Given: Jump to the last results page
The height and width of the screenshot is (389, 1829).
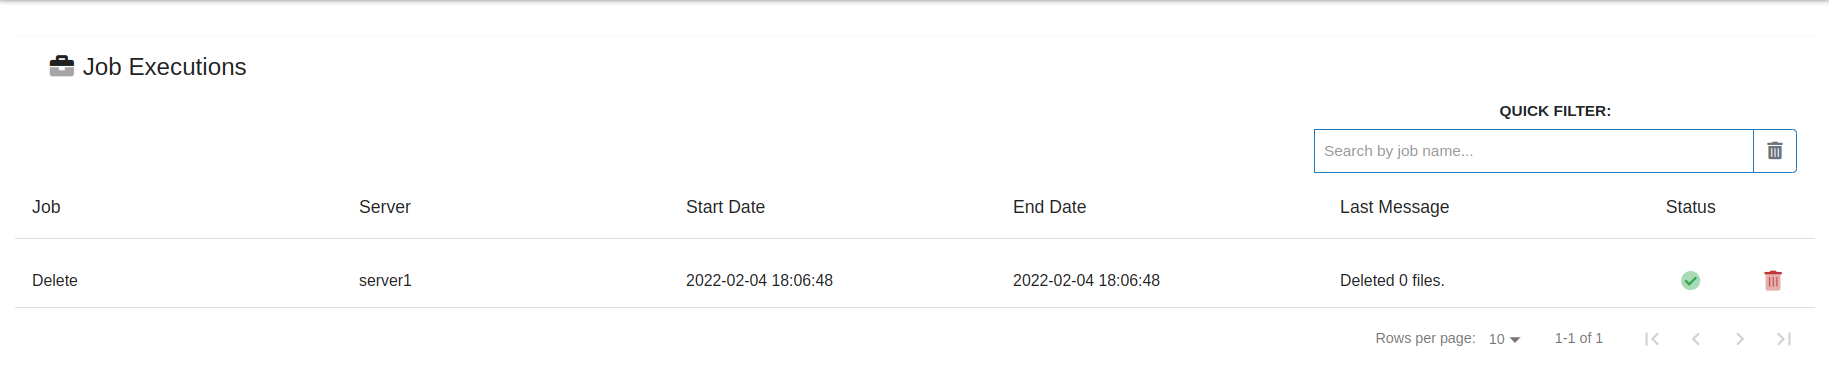Looking at the screenshot, I should coord(1784,339).
